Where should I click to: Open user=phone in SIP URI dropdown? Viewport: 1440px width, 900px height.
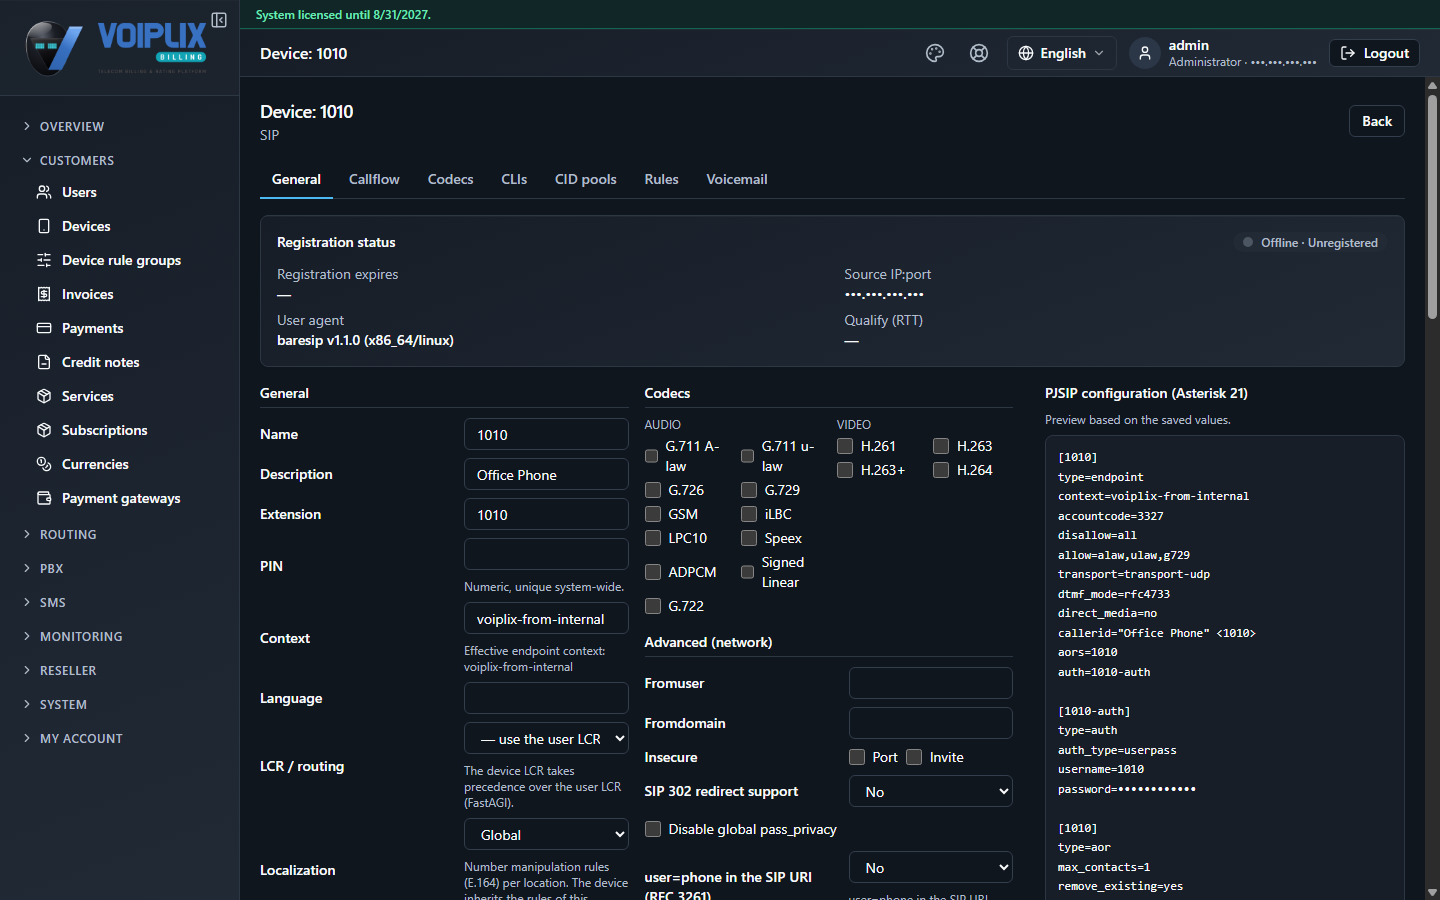[x=931, y=867]
